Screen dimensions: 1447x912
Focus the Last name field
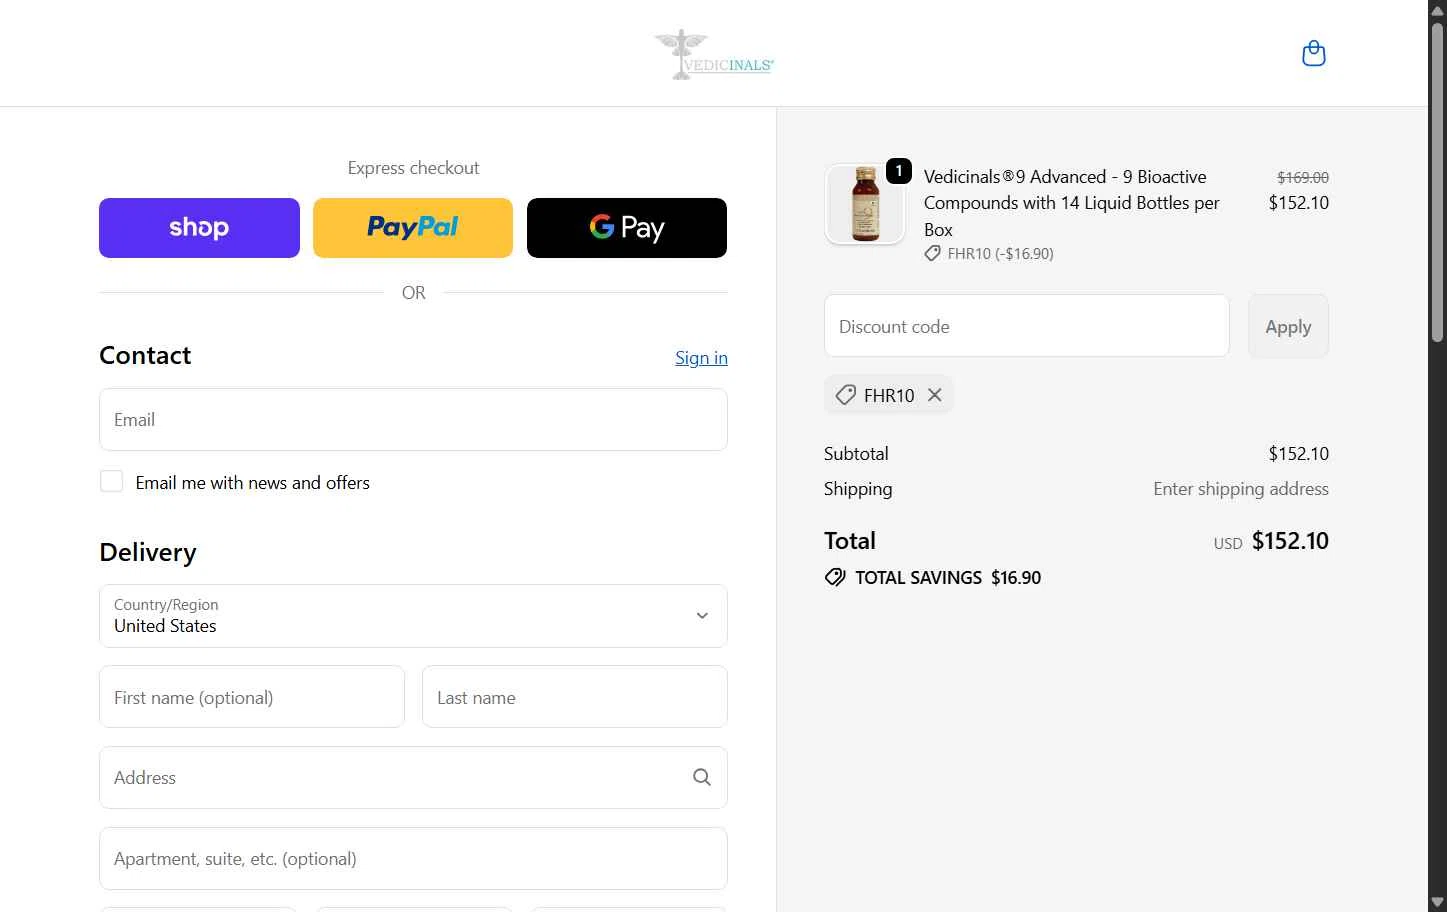(x=575, y=697)
